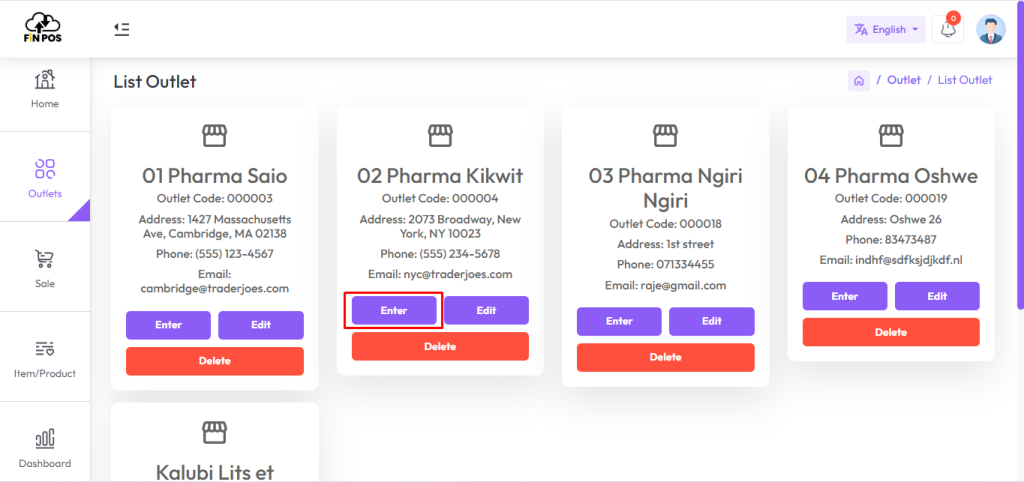
Task: Delete the 04 Pharma Oshwe outlet
Action: click(891, 332)
